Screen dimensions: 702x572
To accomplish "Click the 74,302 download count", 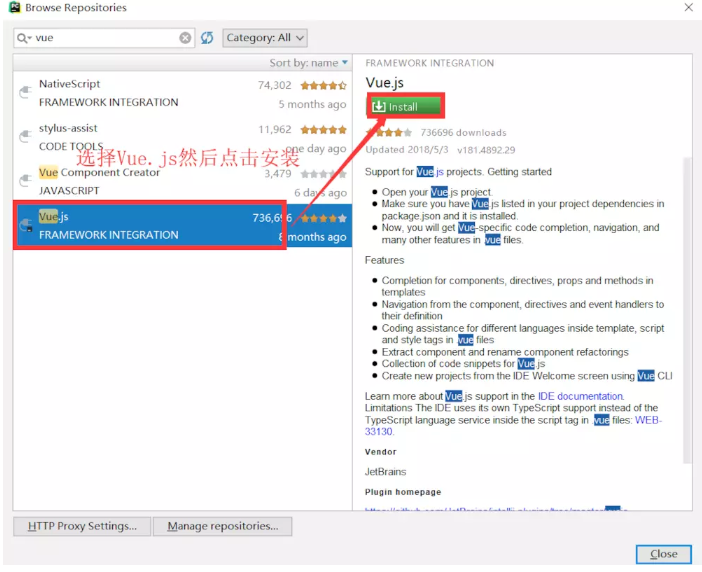I will point(274,85).
